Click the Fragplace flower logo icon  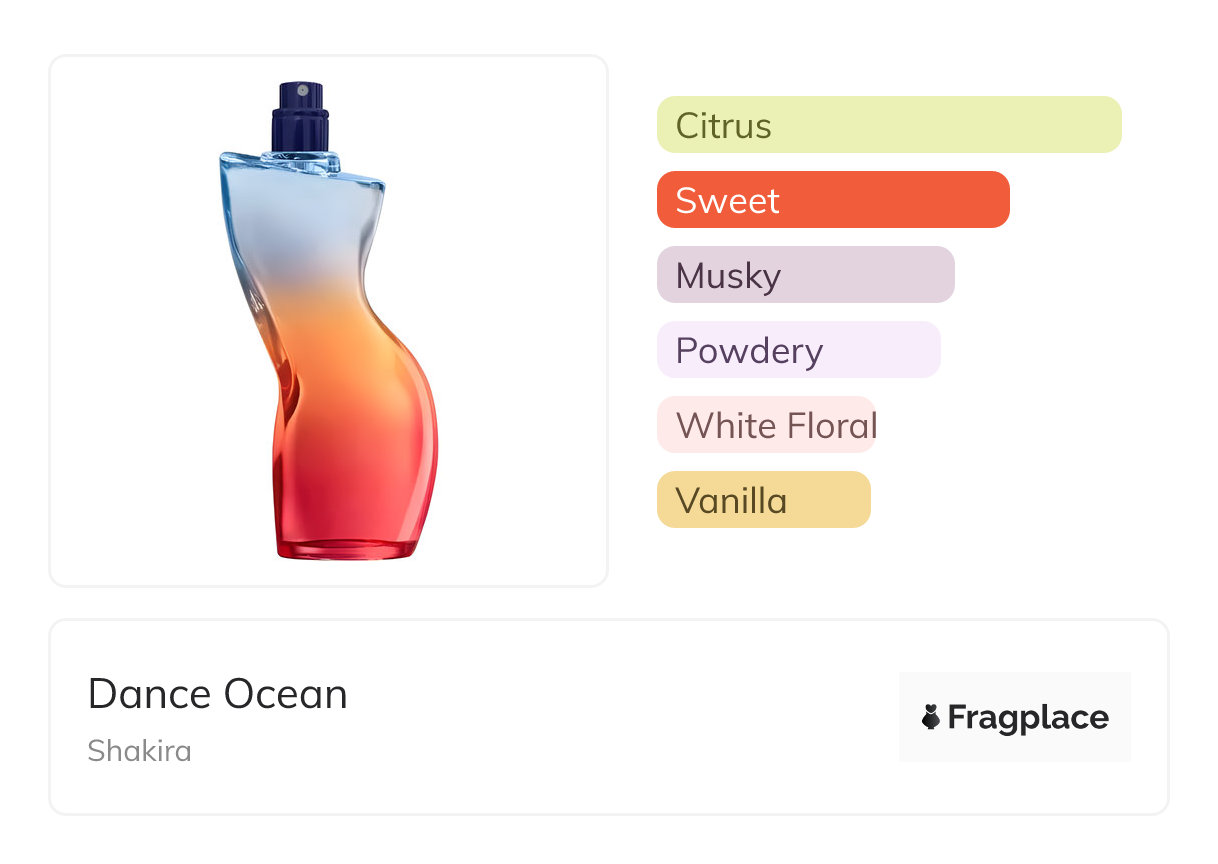click(x=931, y=717)
